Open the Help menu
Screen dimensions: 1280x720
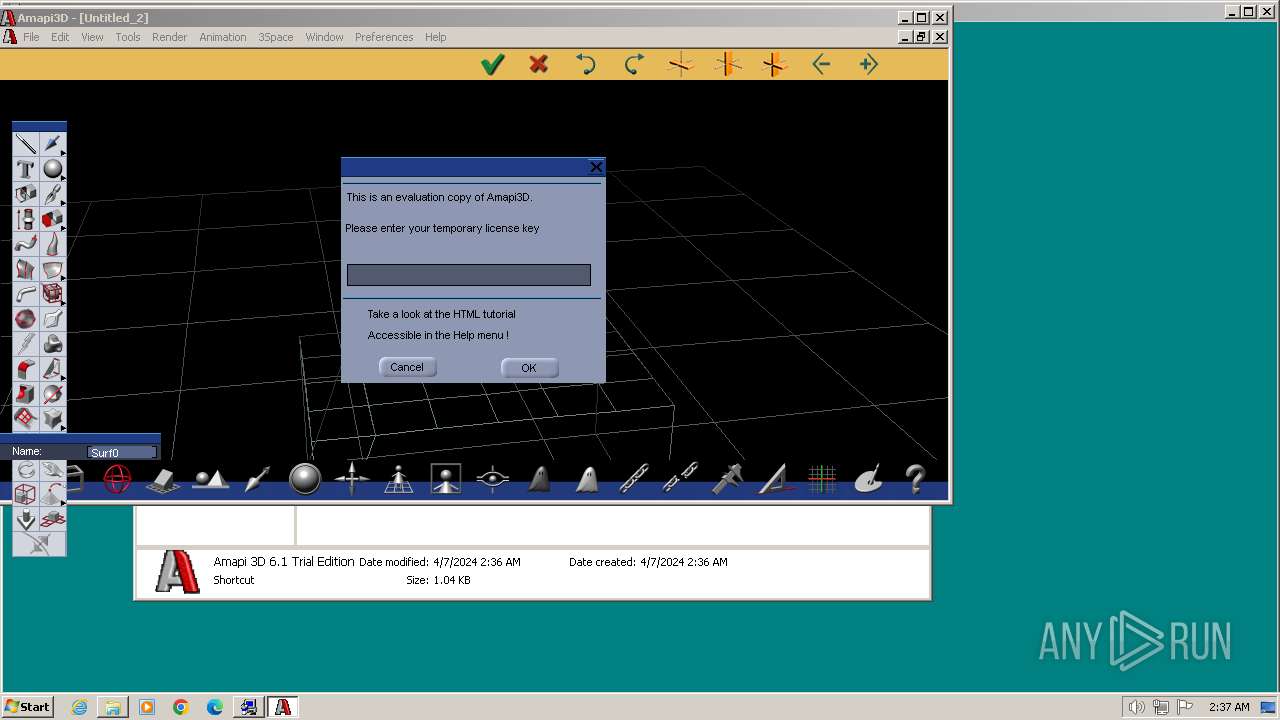click(x=435, y=37)
